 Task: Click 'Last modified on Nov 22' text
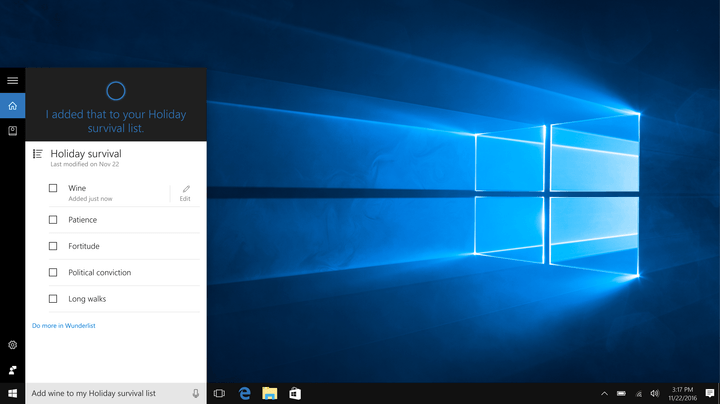pyautogui.click(x=85, y=164)
